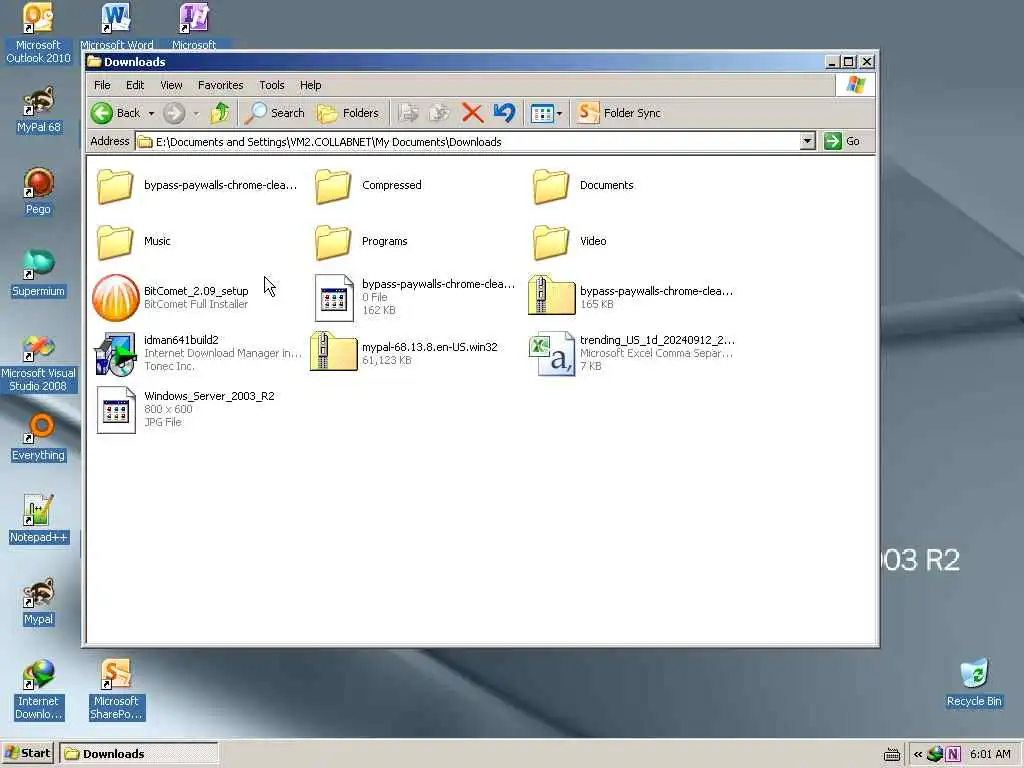Select the Music folder
Screen dimensions: 1024x768
click(134, 242)
